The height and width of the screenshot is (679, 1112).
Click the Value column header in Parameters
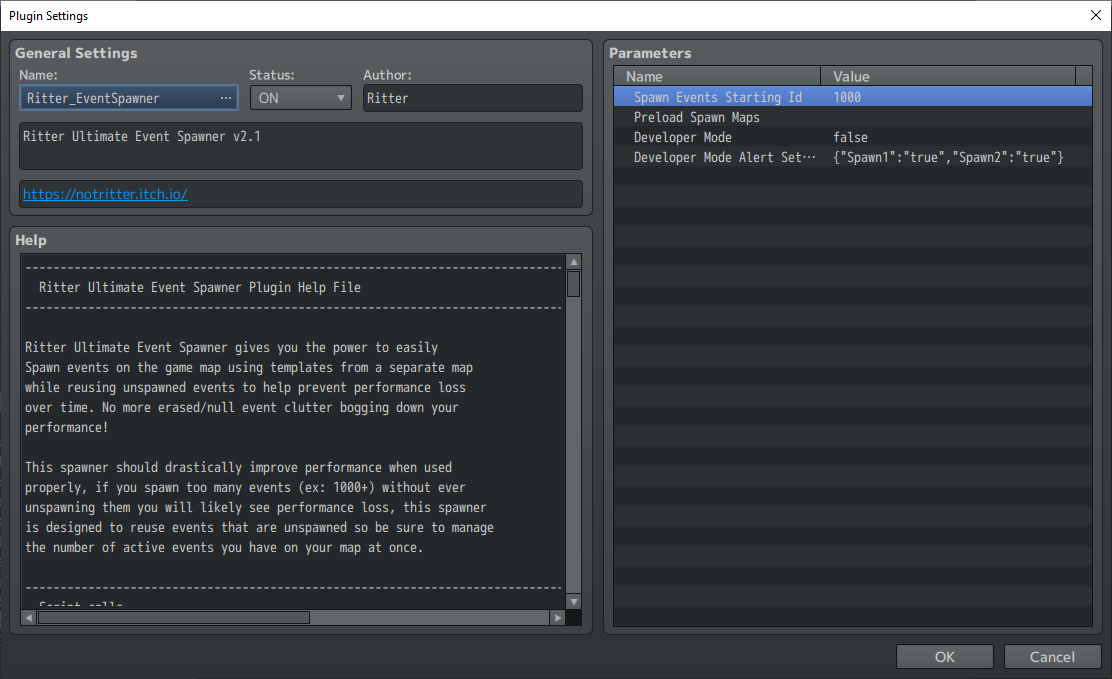[x=948, y=76]
